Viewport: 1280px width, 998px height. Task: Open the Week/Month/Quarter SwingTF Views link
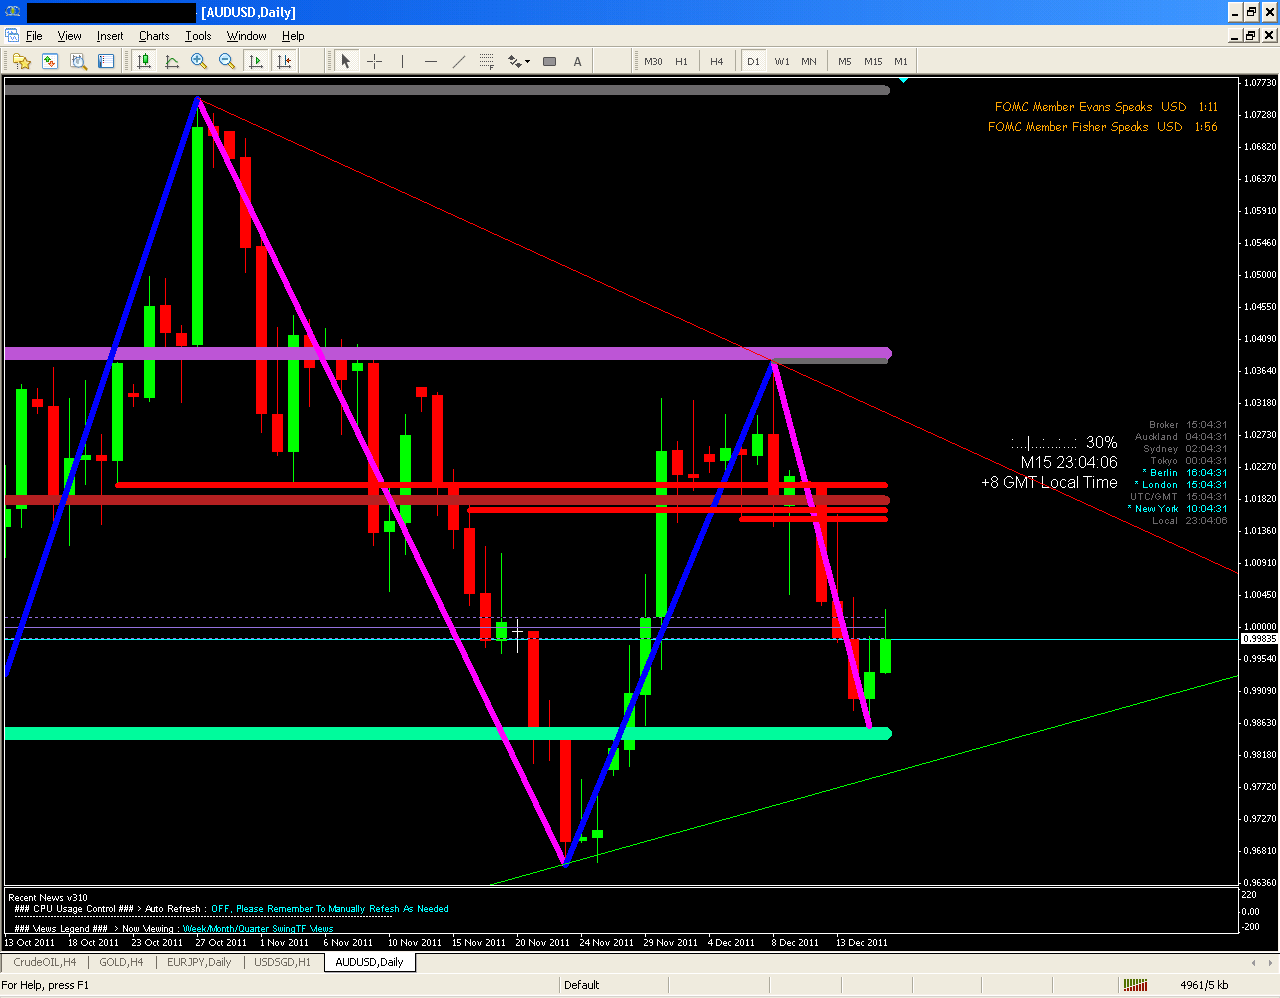260,929
